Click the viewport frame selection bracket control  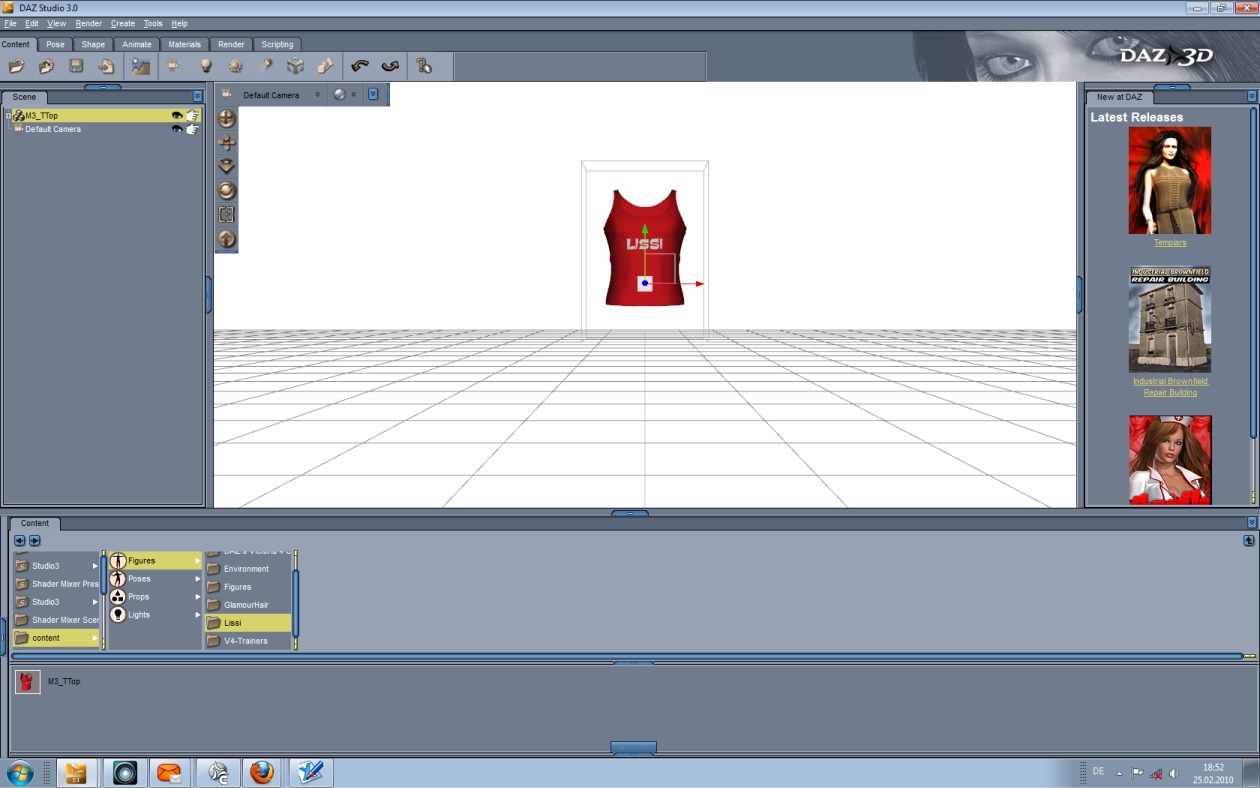coord(227,214)
